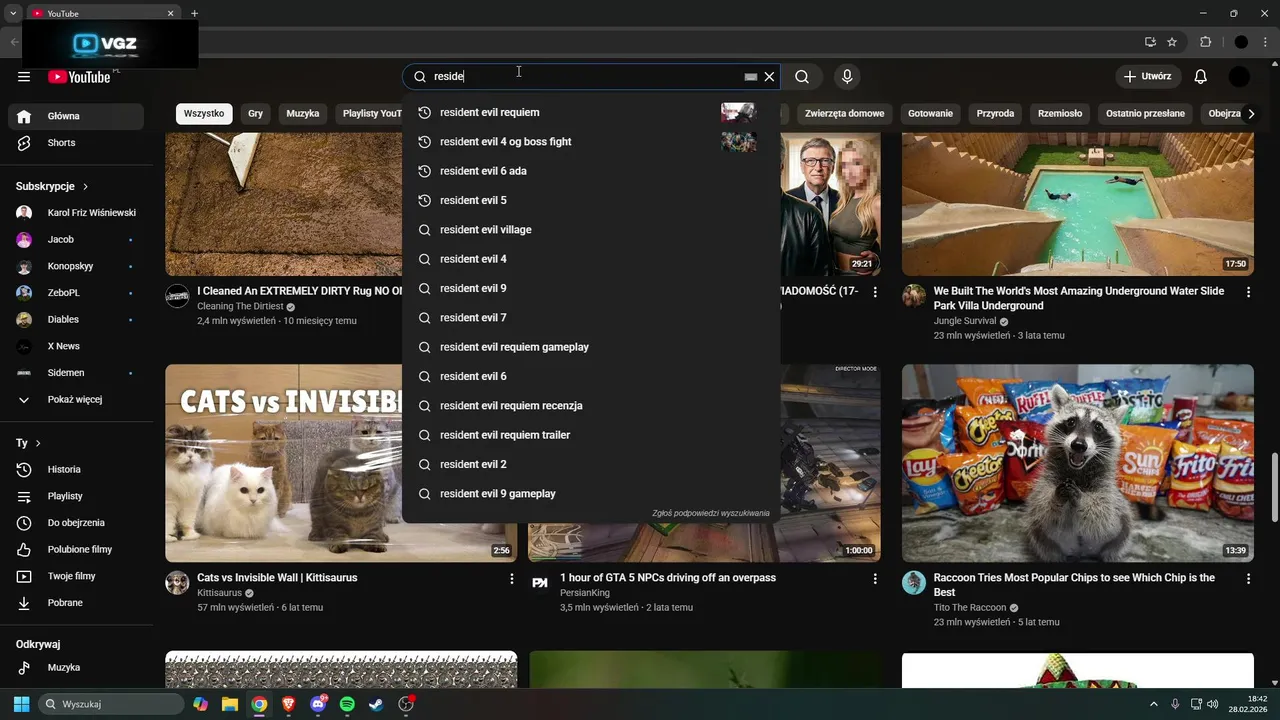Select the Gotowanie filter chip
This screenshot has height=720, width=1280.
930,114
